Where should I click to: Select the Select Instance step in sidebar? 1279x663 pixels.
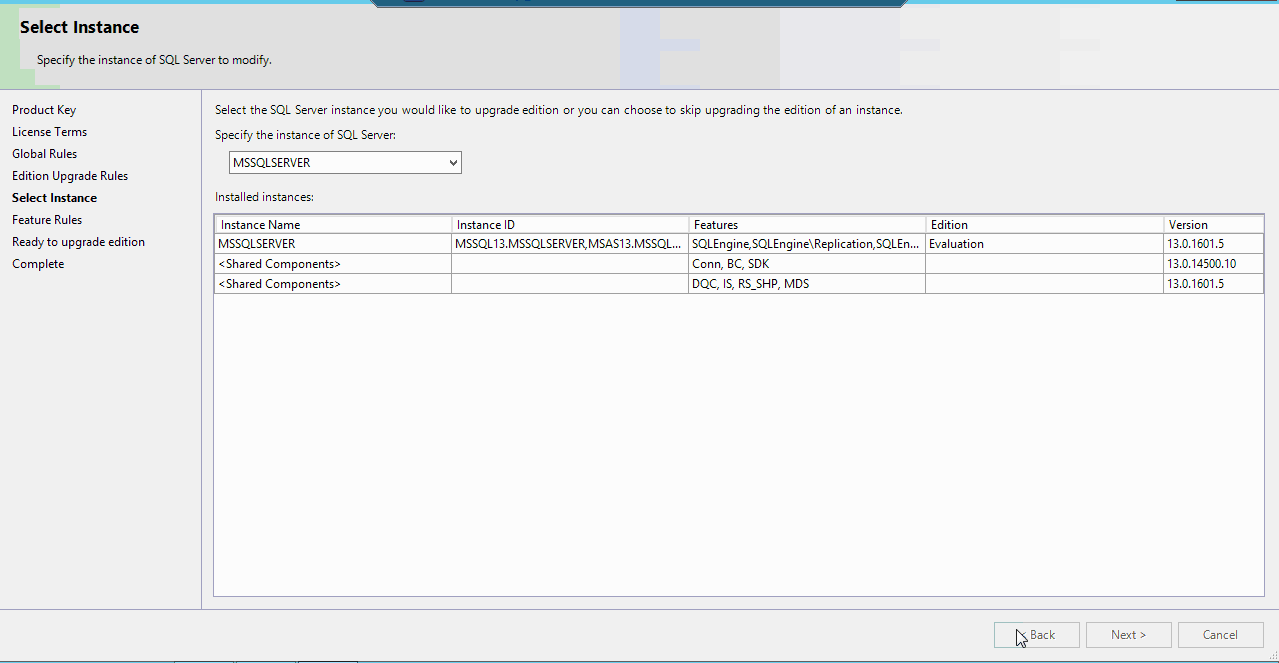pyautogui.click(x=54, y=198)
